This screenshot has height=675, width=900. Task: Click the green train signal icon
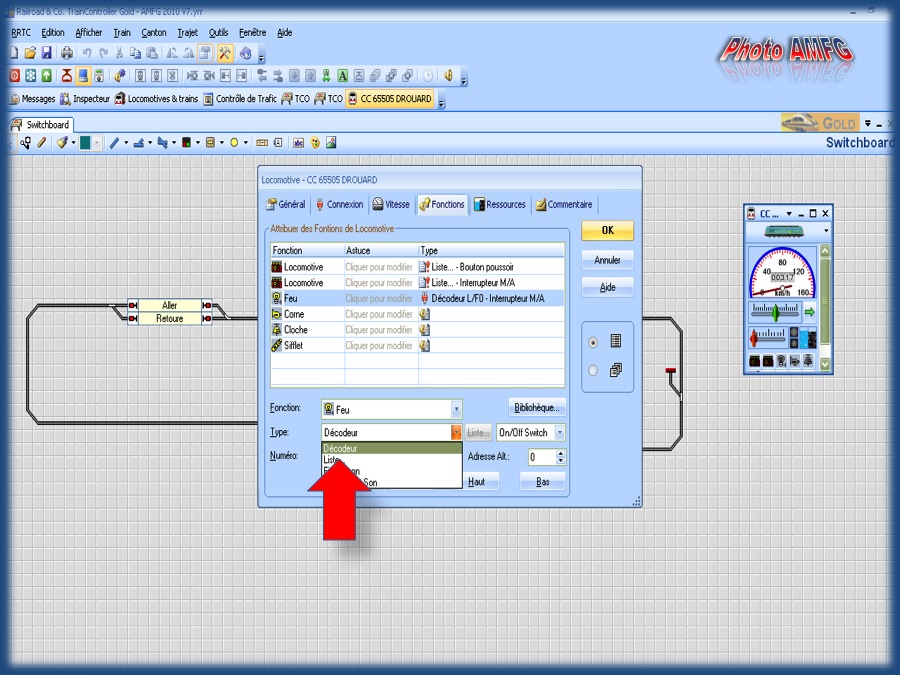click(x=326, y=75)
